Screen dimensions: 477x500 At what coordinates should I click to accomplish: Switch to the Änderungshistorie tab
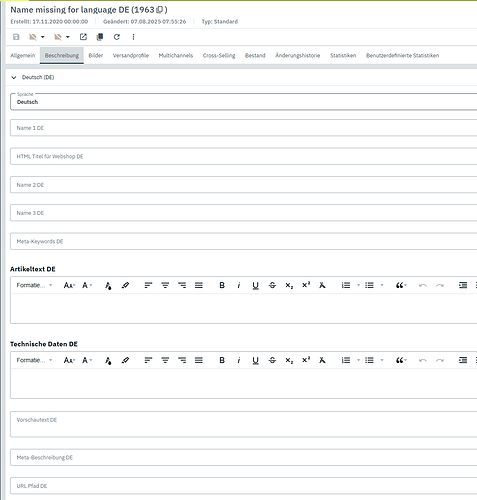coord(297,55)
